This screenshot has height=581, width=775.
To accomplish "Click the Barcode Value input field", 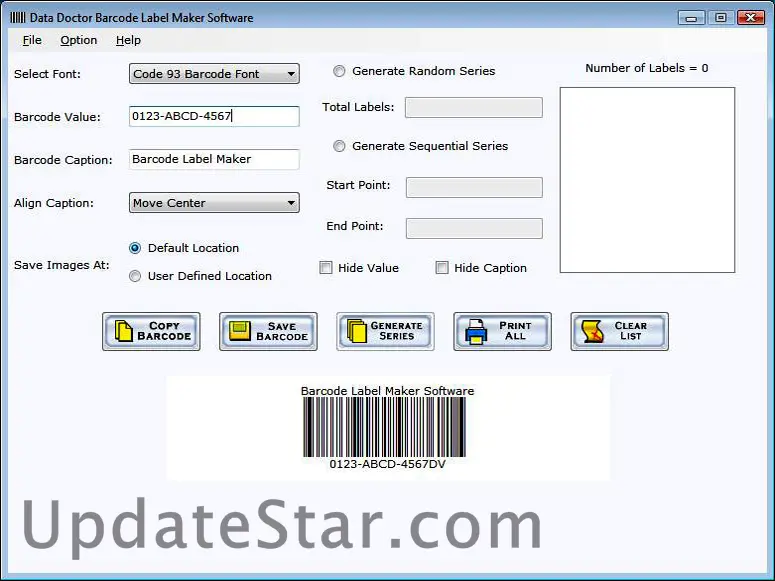I will click(214, 116).
